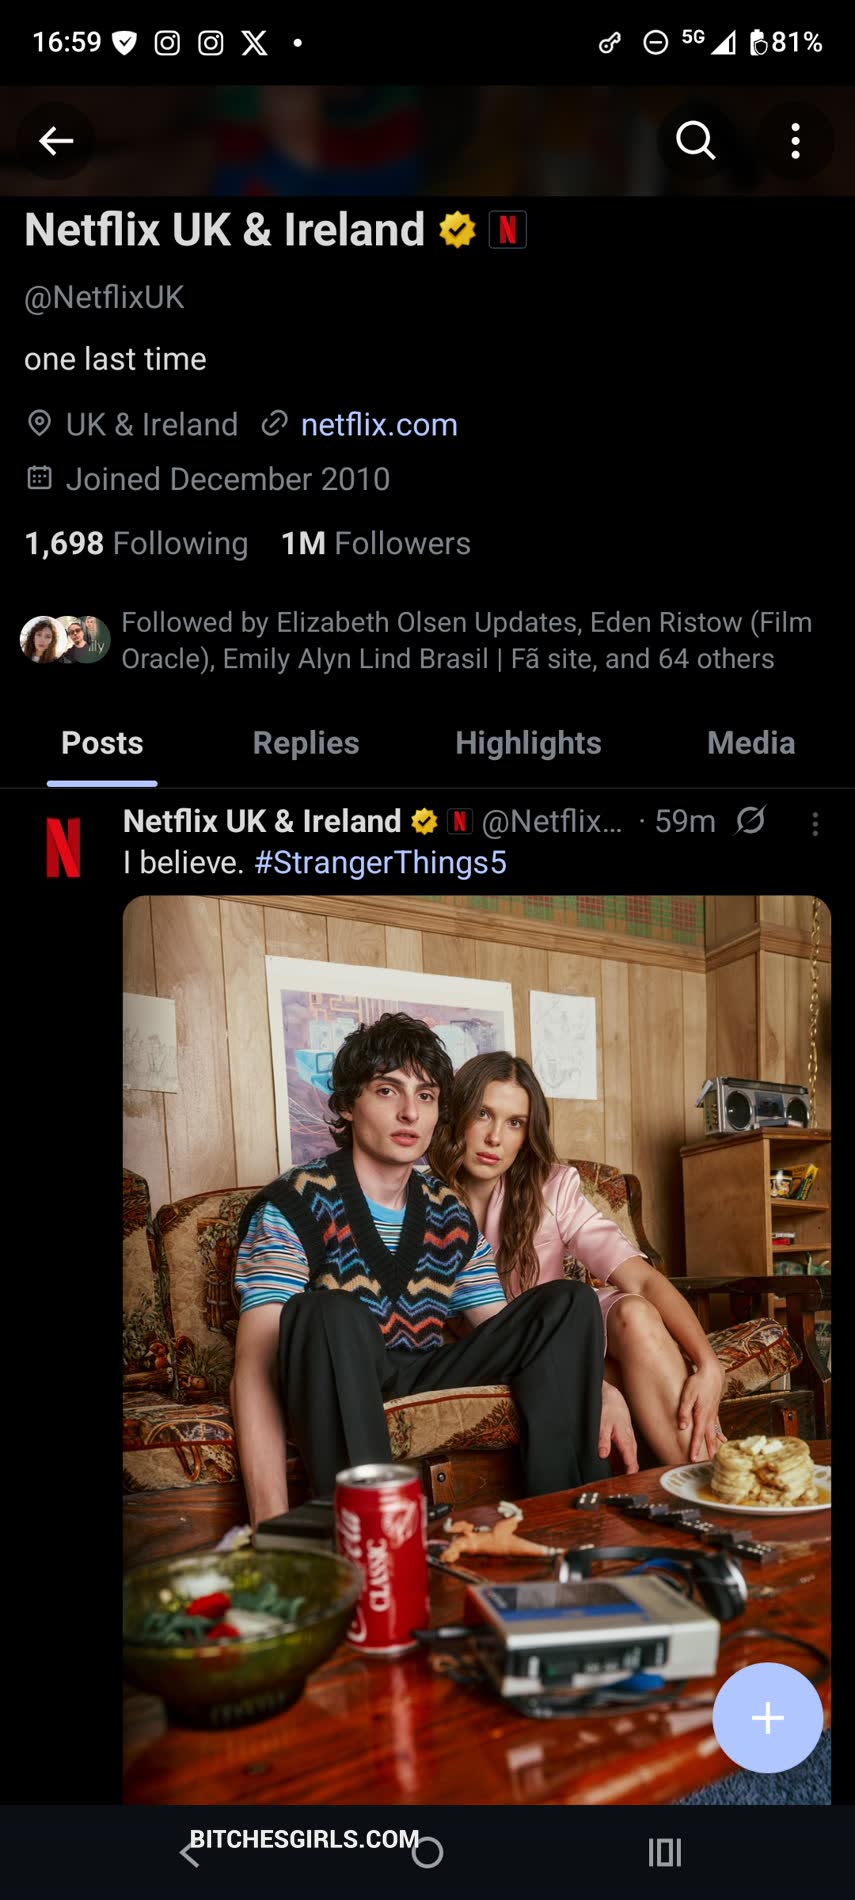Open the search magnifier icon
The height and width of the screenshot is (1900, 855).
point(696,141)
